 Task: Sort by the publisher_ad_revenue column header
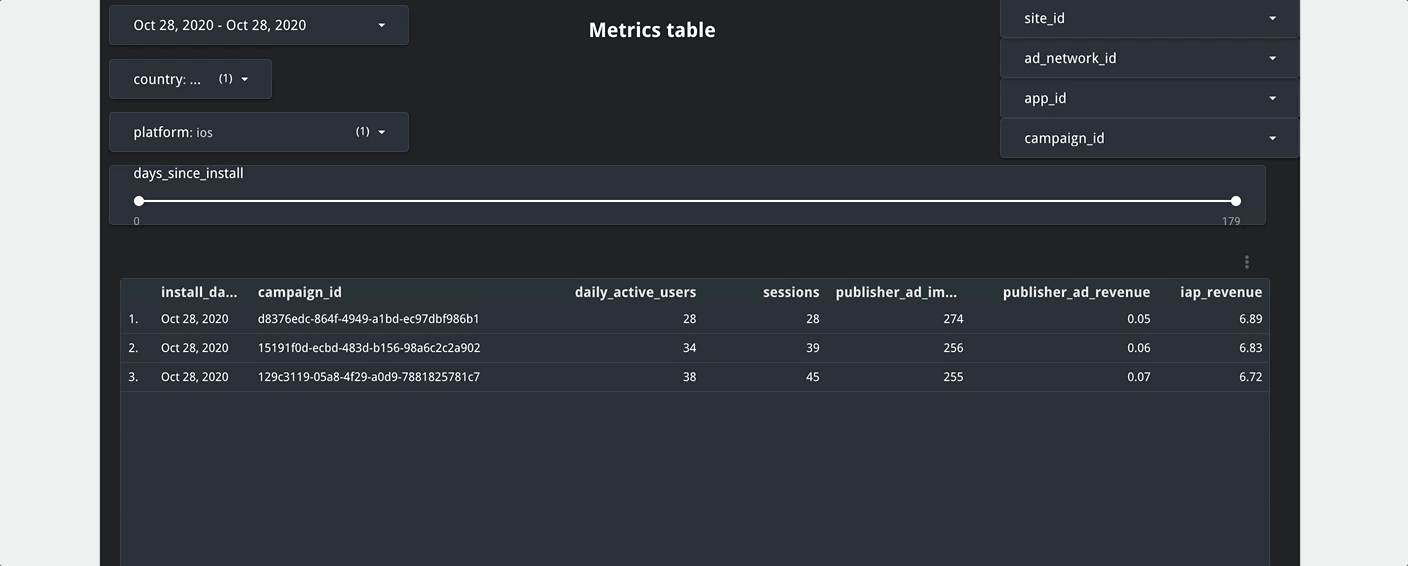click(1076, 292)
